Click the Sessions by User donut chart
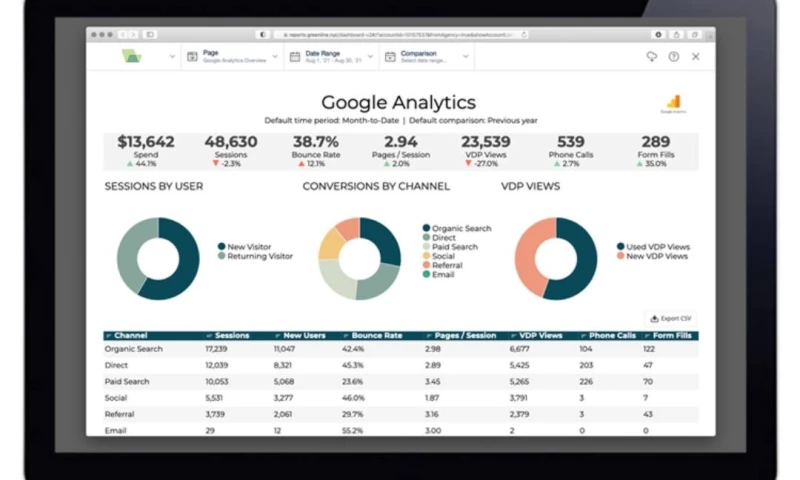Image resolution: width=800 pixels, height=480 pixels. tap(158, 259)
